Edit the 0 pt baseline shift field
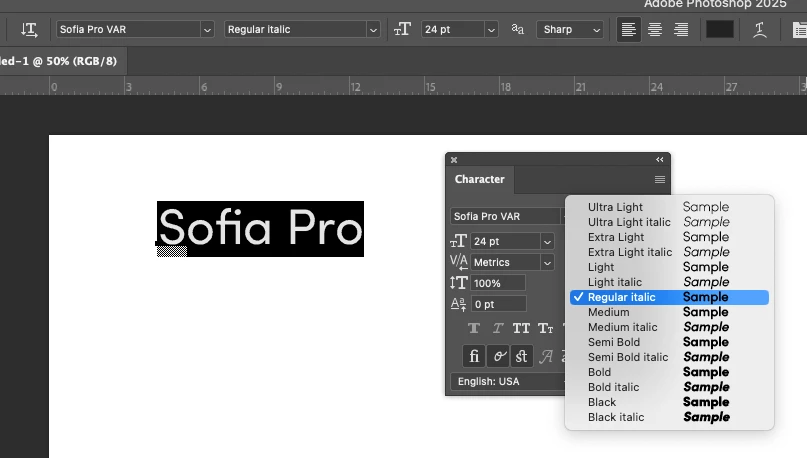This screenshot has width=807, height=458. coord(499,304)
